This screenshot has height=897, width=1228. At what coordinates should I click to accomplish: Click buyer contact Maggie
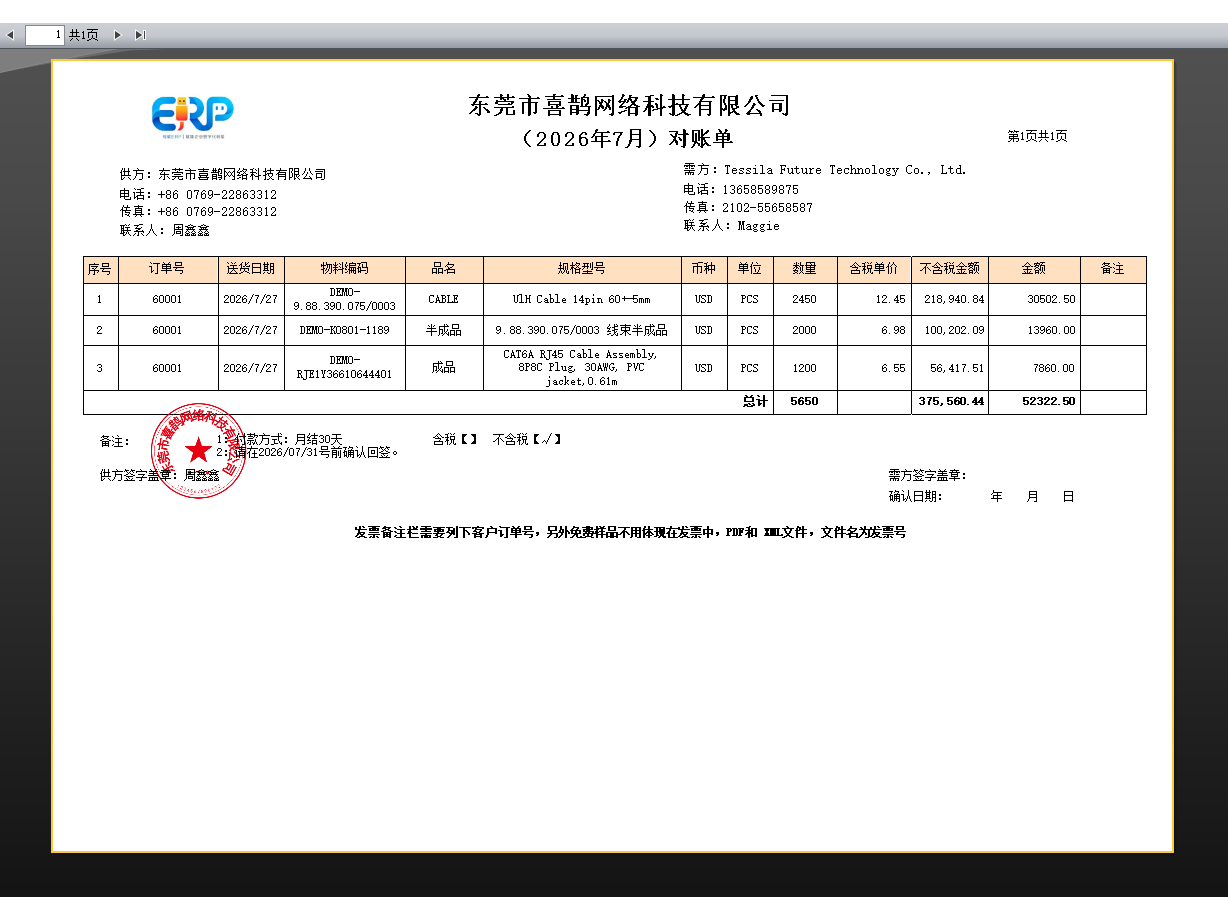click(731, 226)
